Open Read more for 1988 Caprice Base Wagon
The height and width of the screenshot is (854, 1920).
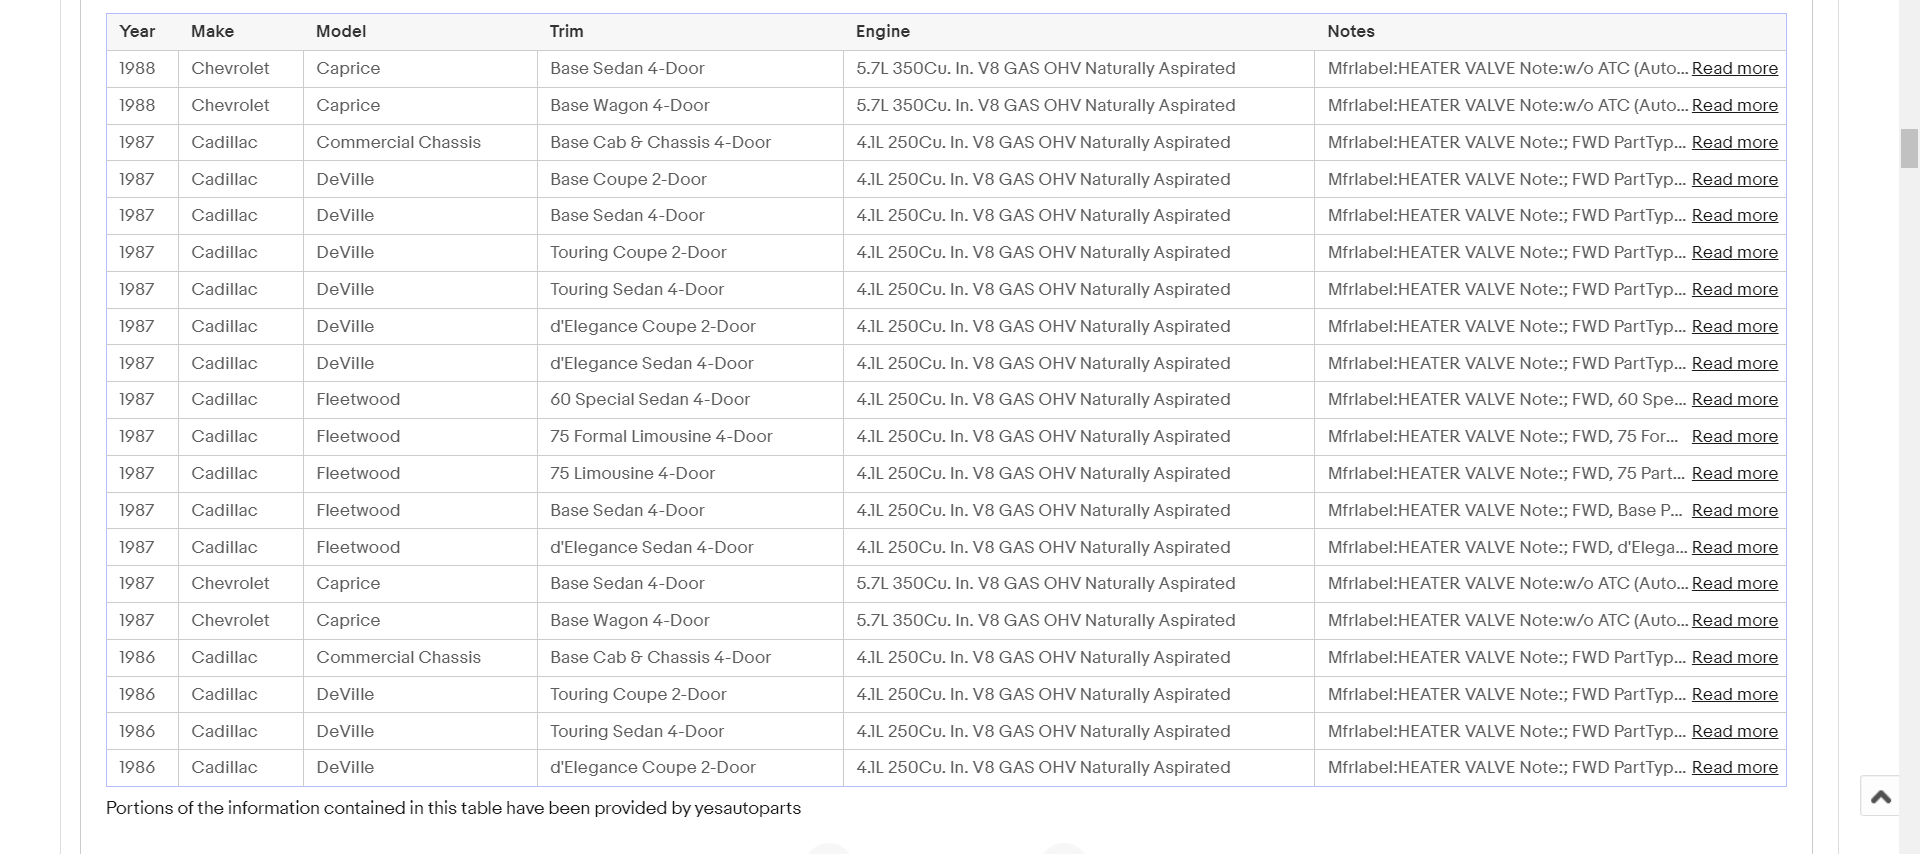point(1734,106)
